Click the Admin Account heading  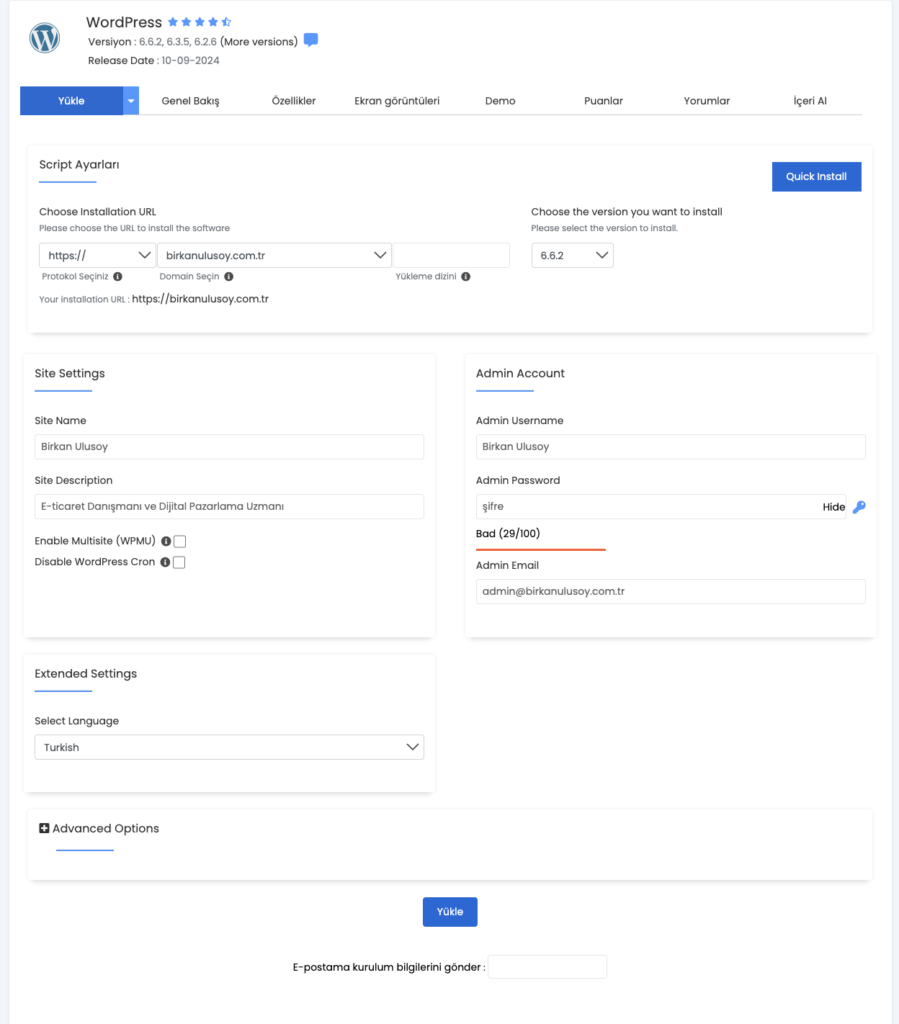click(x=520, y=374)
